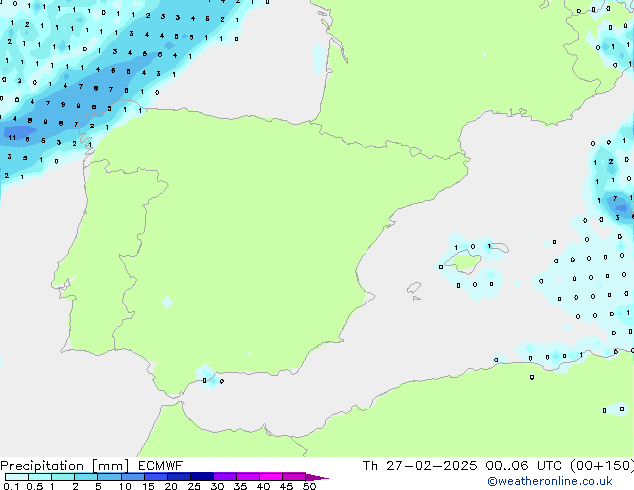634x490 pixels.
Task: Click the '11' precipitation value on the map
Action: (x=12, y=137)
